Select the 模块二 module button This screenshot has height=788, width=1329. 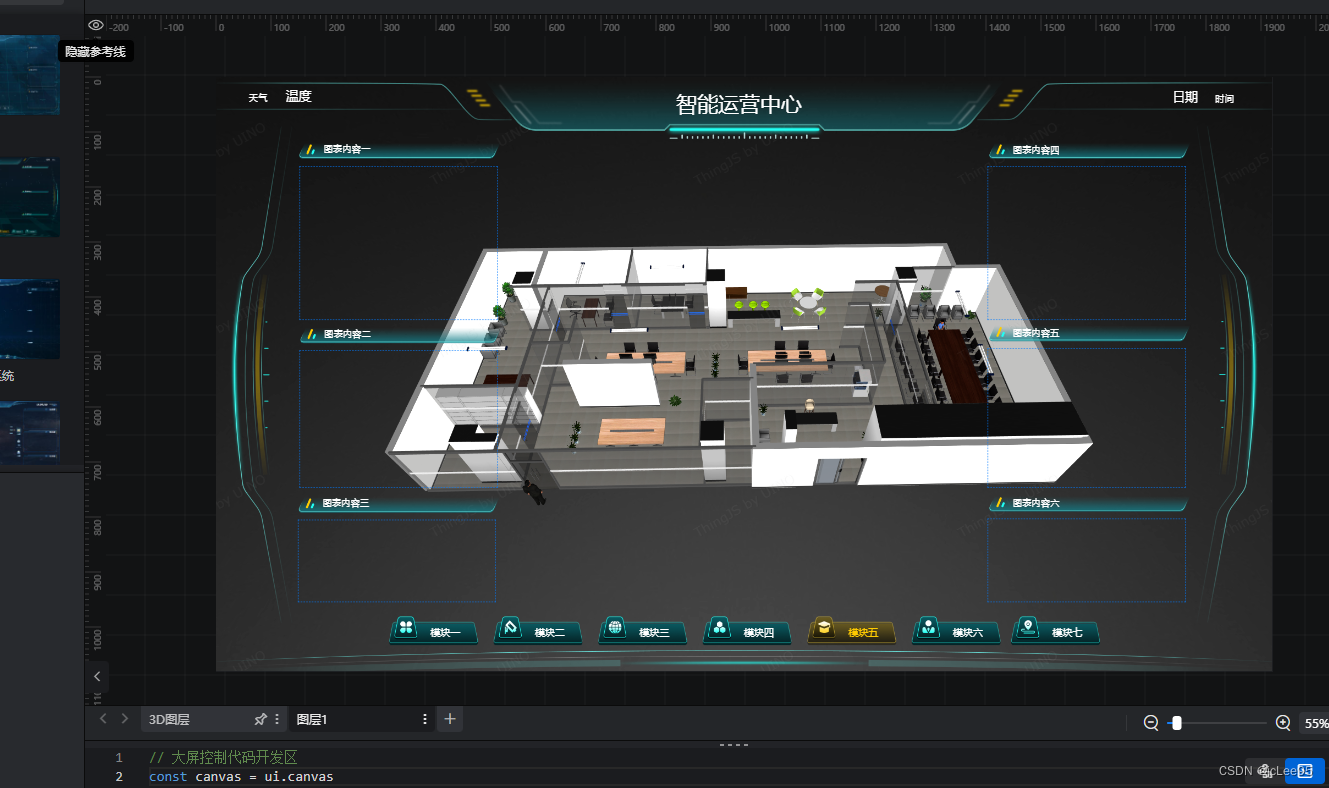[538, 630]
